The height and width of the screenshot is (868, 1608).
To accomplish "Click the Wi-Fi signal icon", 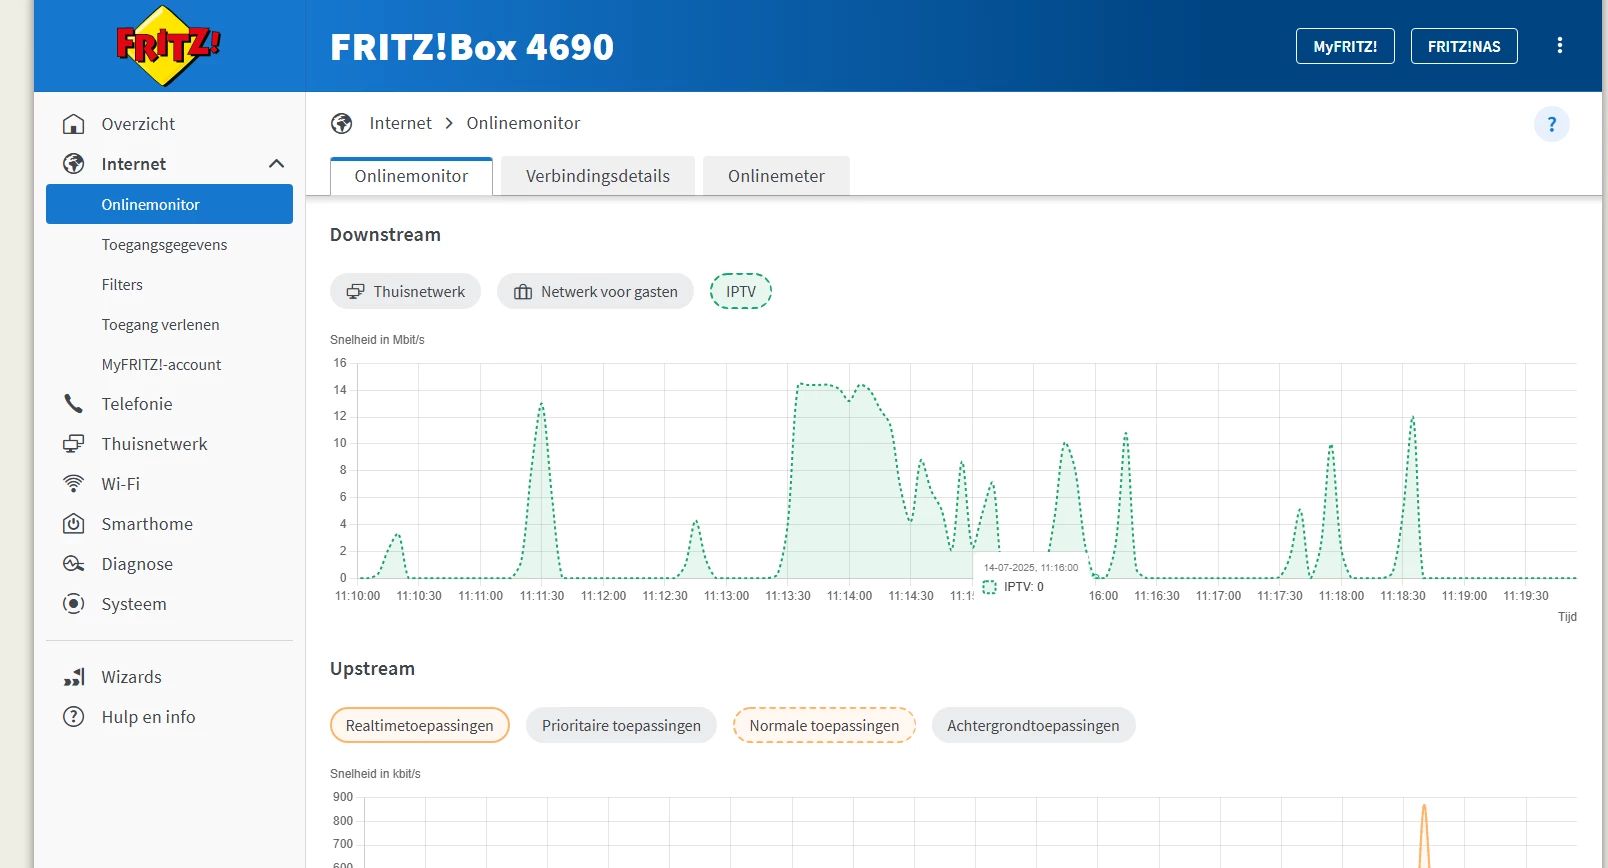I will pos(73,484).
